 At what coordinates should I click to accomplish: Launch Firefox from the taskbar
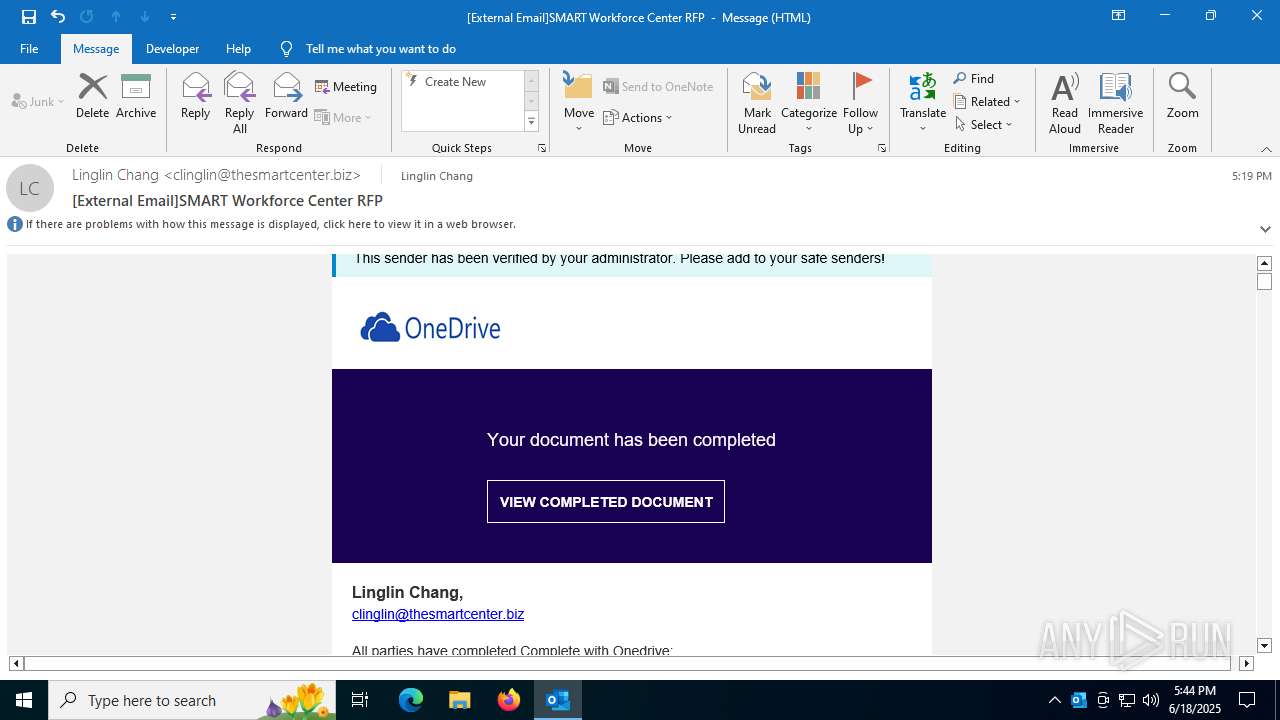coord(509,700)
